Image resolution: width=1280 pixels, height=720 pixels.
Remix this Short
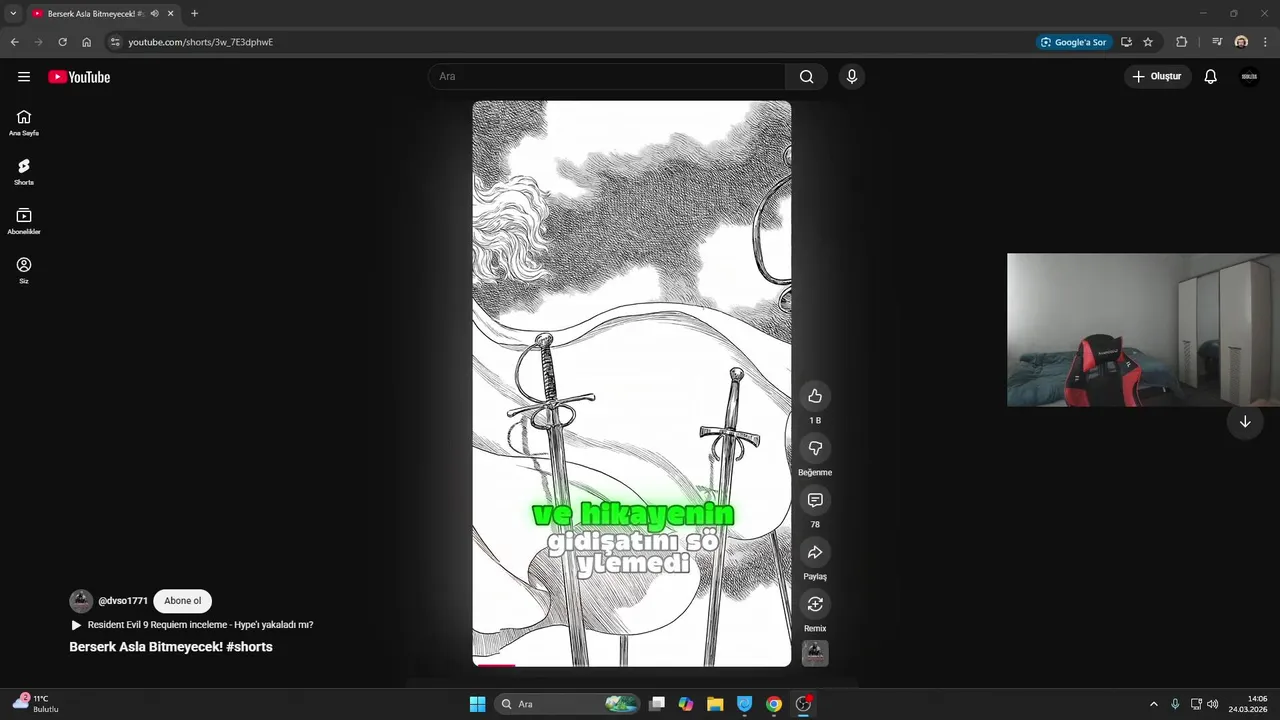pos(815,604)
